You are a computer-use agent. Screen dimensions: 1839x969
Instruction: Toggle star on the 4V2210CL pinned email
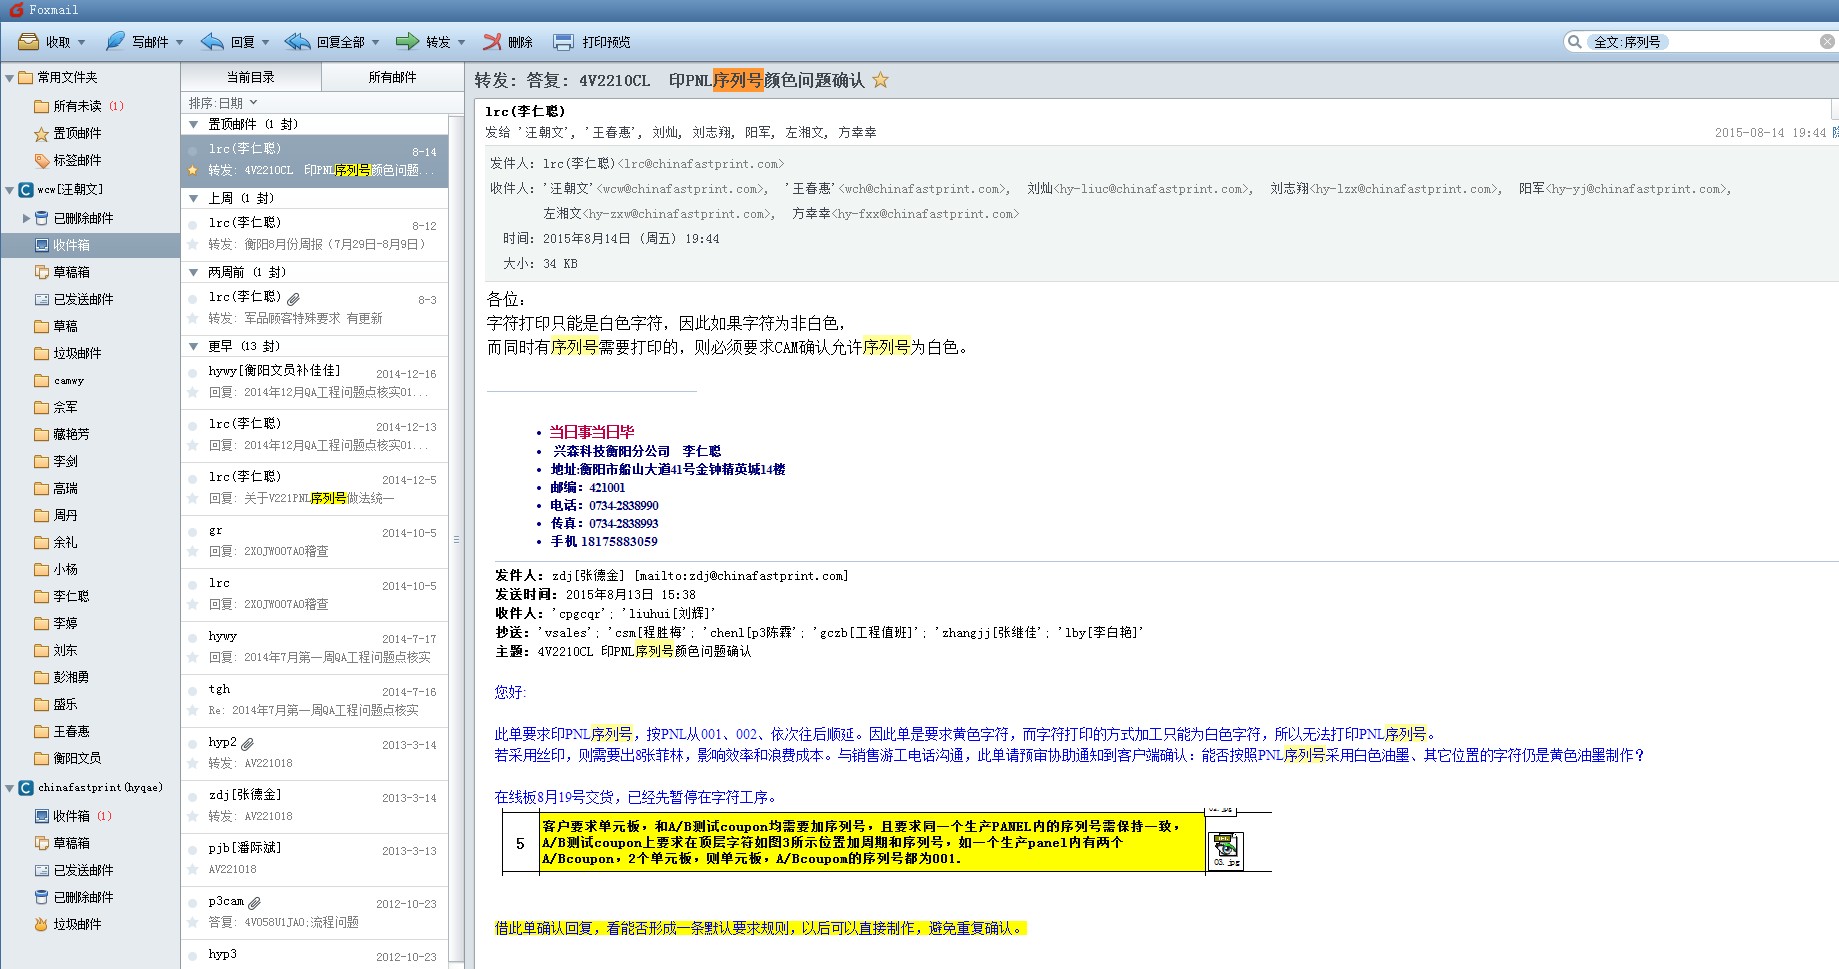[193, 171]
